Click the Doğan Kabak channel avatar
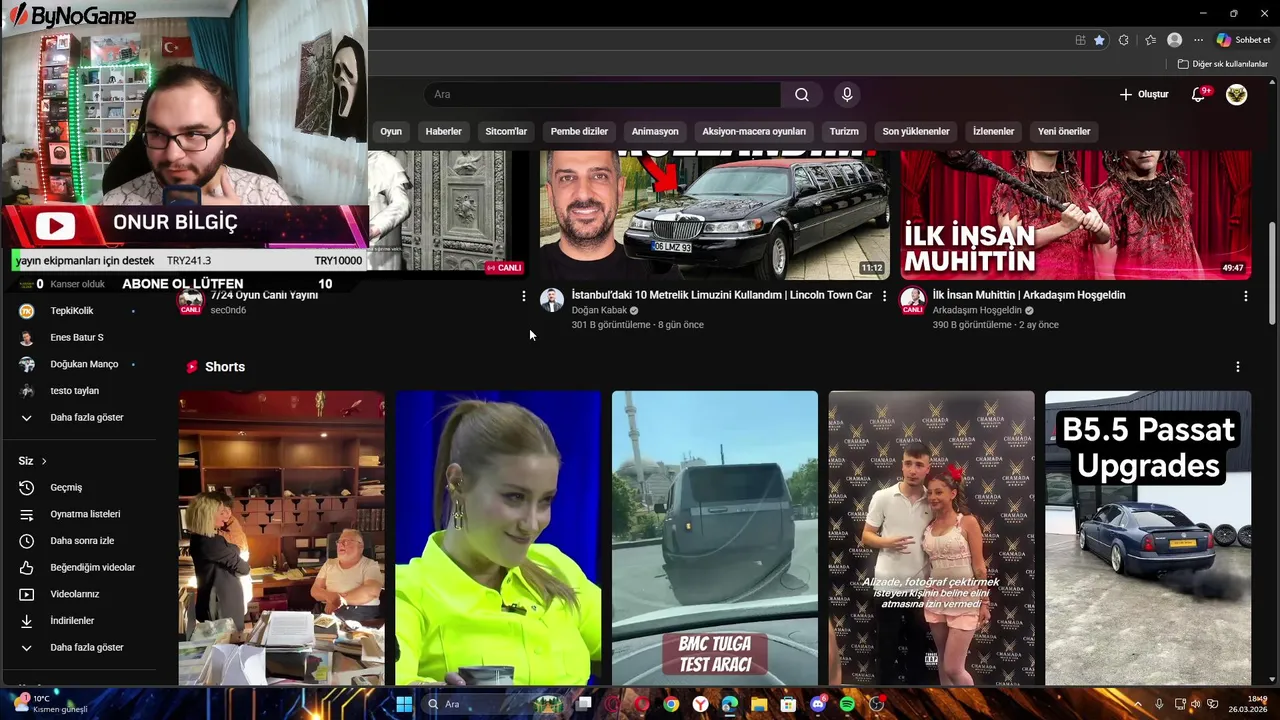The image size is (1280, 720). coord(552,300)
